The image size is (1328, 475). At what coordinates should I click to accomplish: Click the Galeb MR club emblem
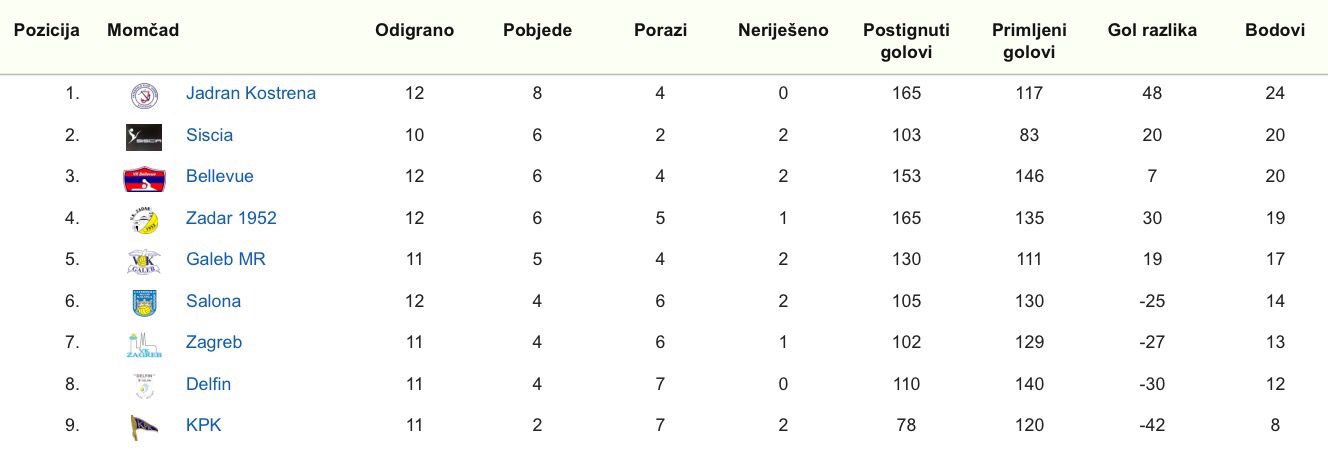(x=144, y=261)
